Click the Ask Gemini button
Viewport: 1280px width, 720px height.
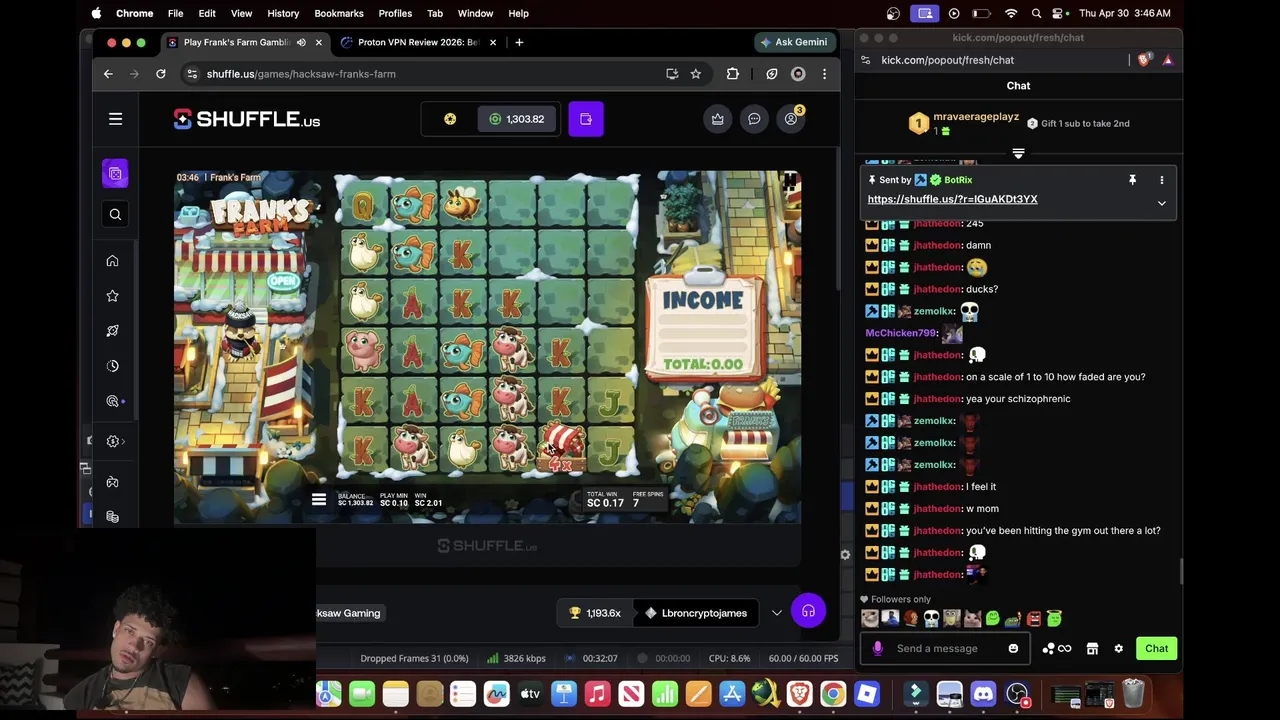[794, 42]
